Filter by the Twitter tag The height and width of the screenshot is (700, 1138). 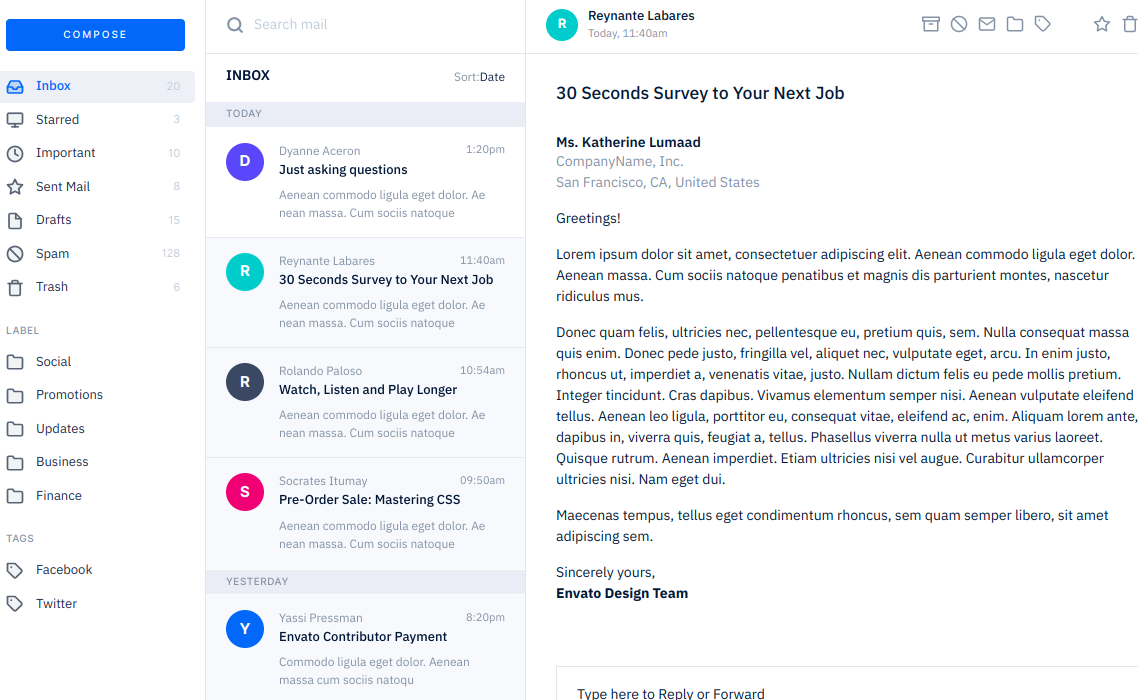56,604
